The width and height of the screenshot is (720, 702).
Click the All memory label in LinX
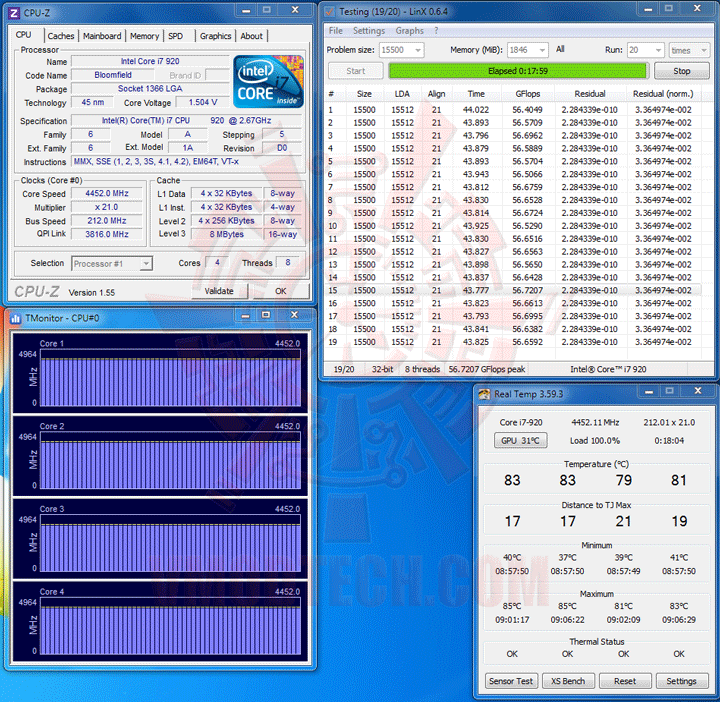[560, 49]
